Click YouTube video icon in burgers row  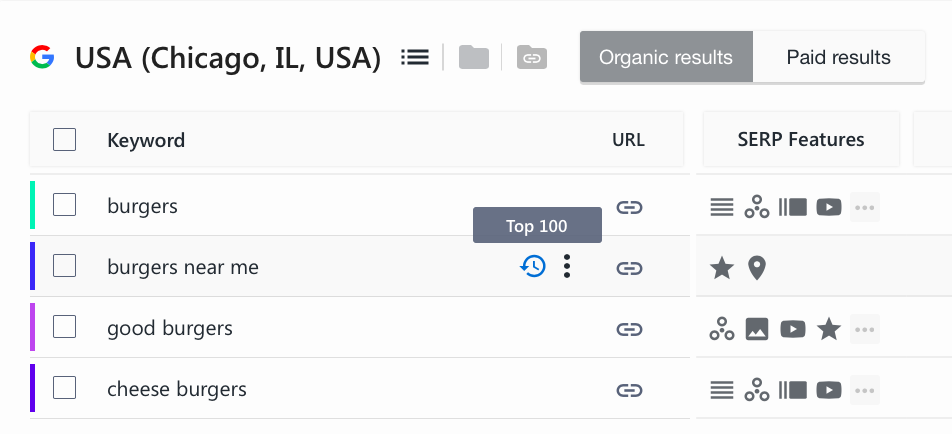[829, 208]
